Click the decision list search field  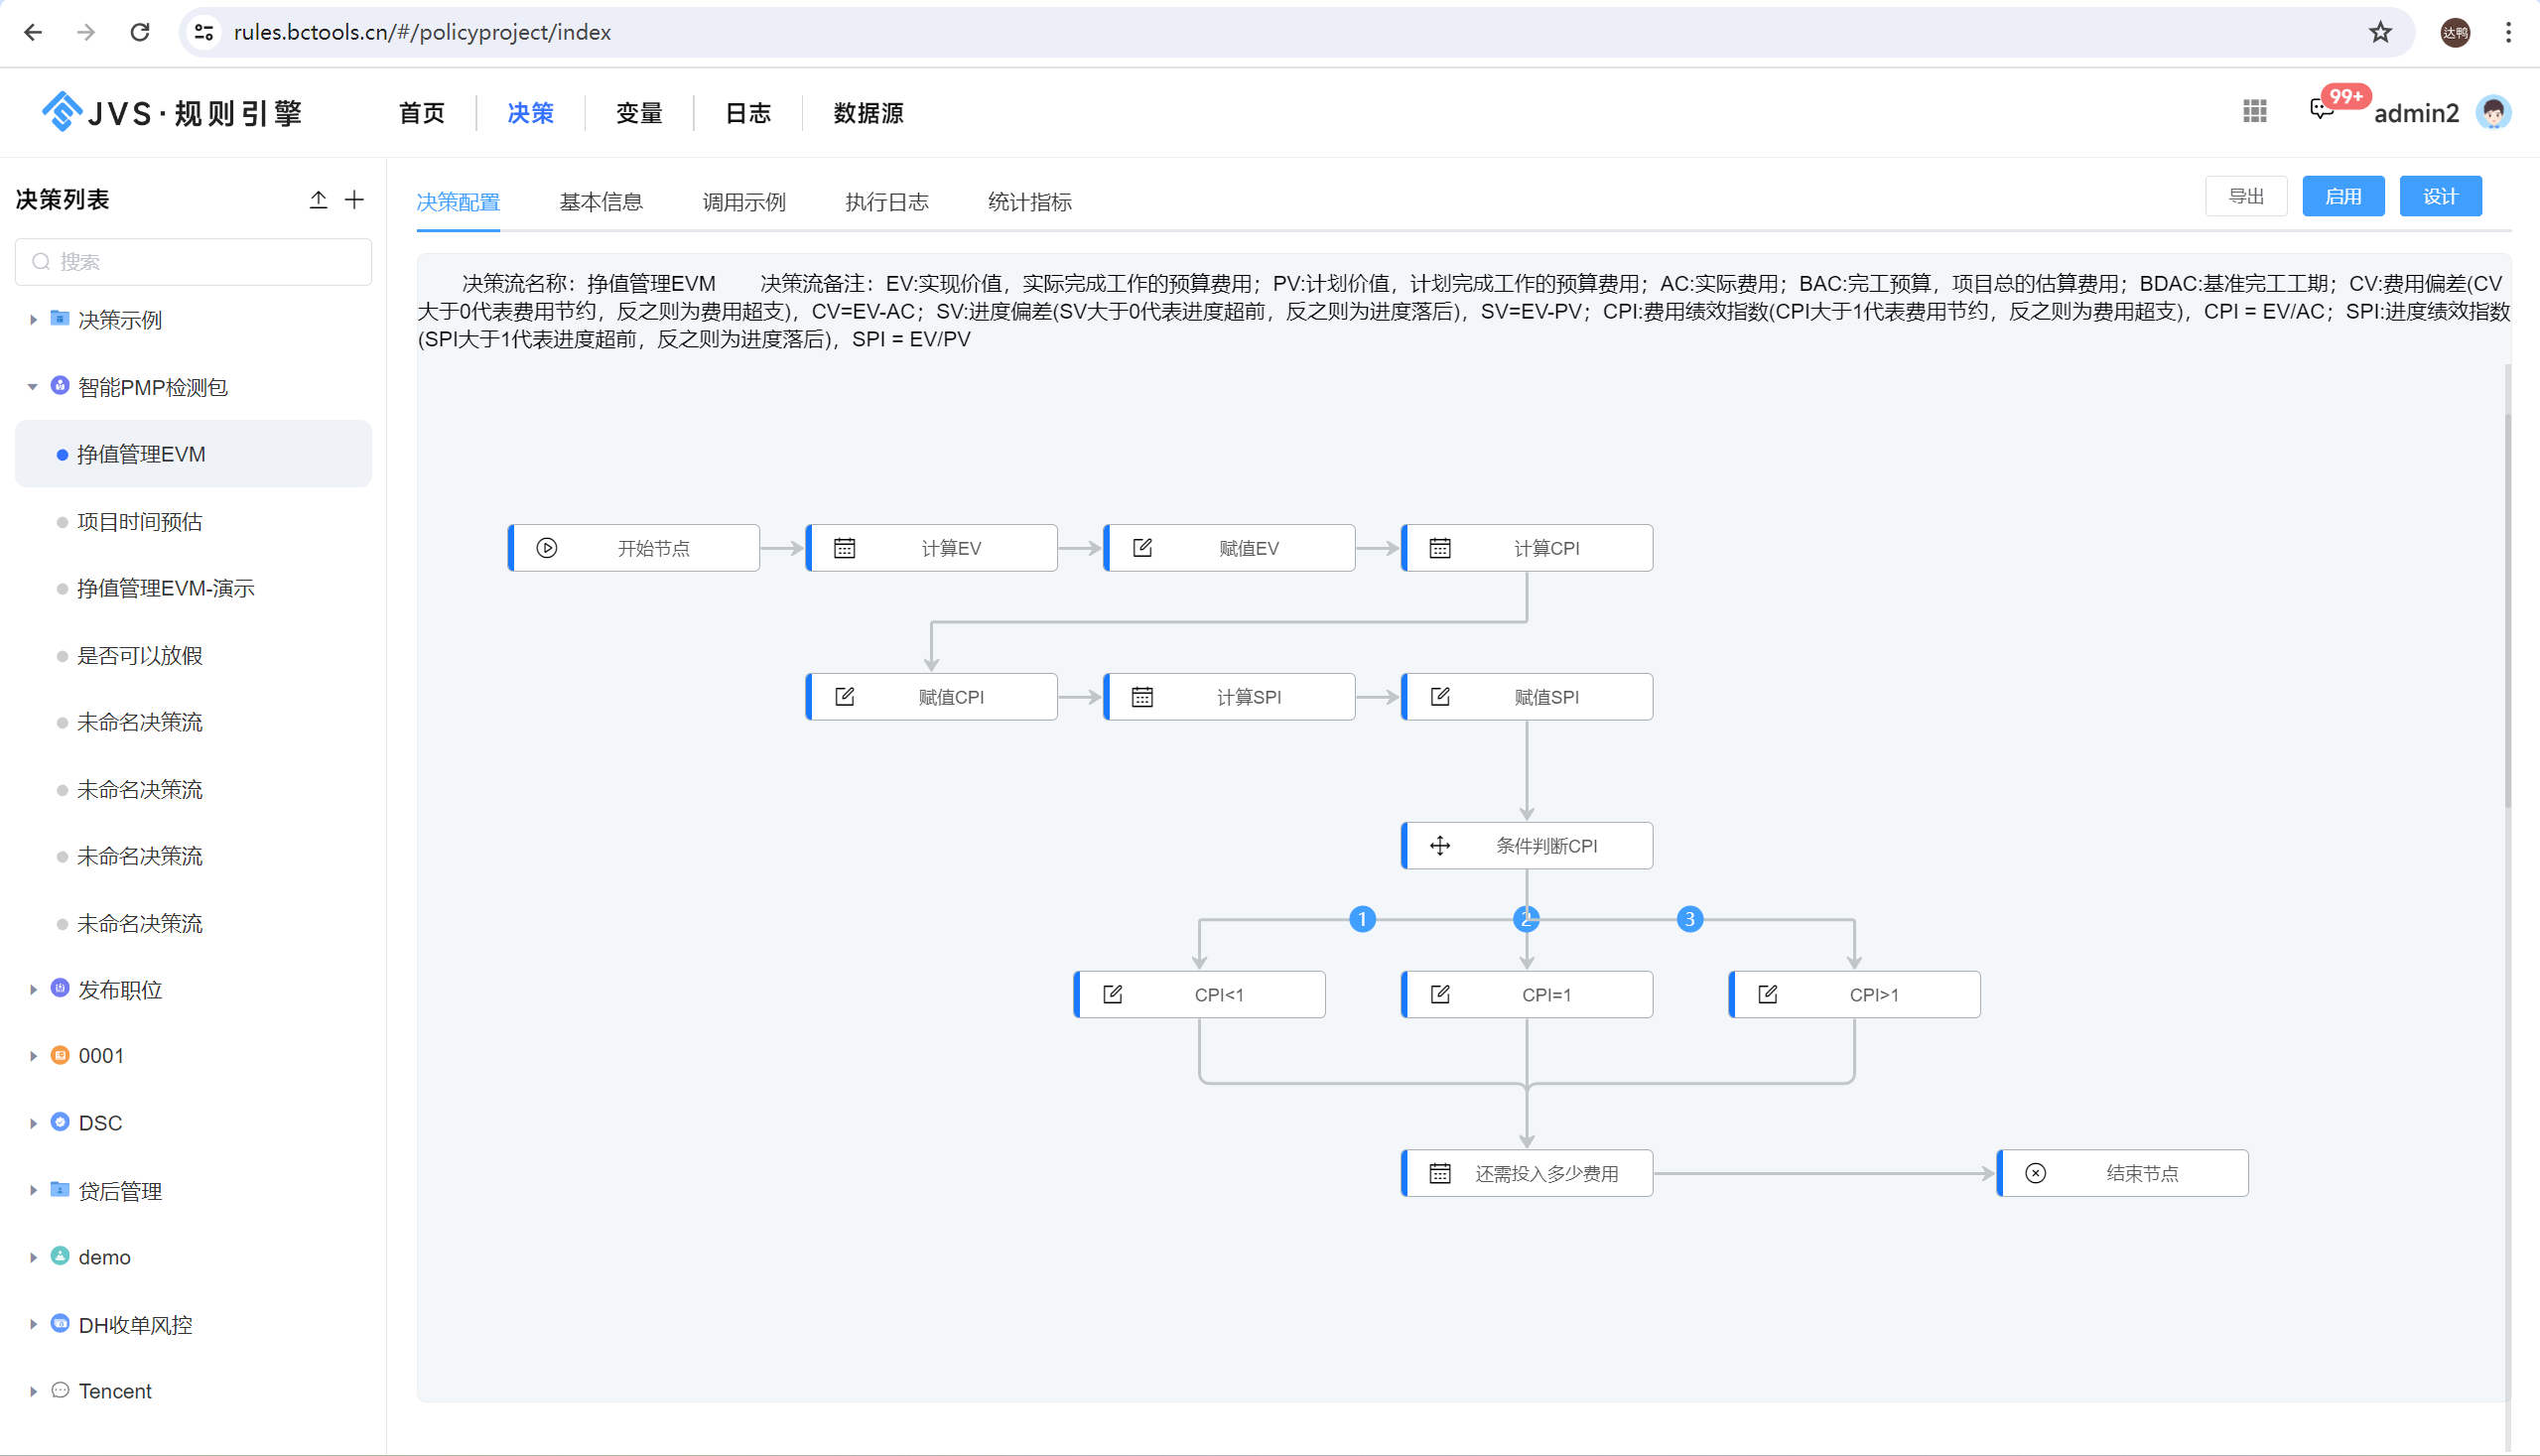tap(194, 262)
